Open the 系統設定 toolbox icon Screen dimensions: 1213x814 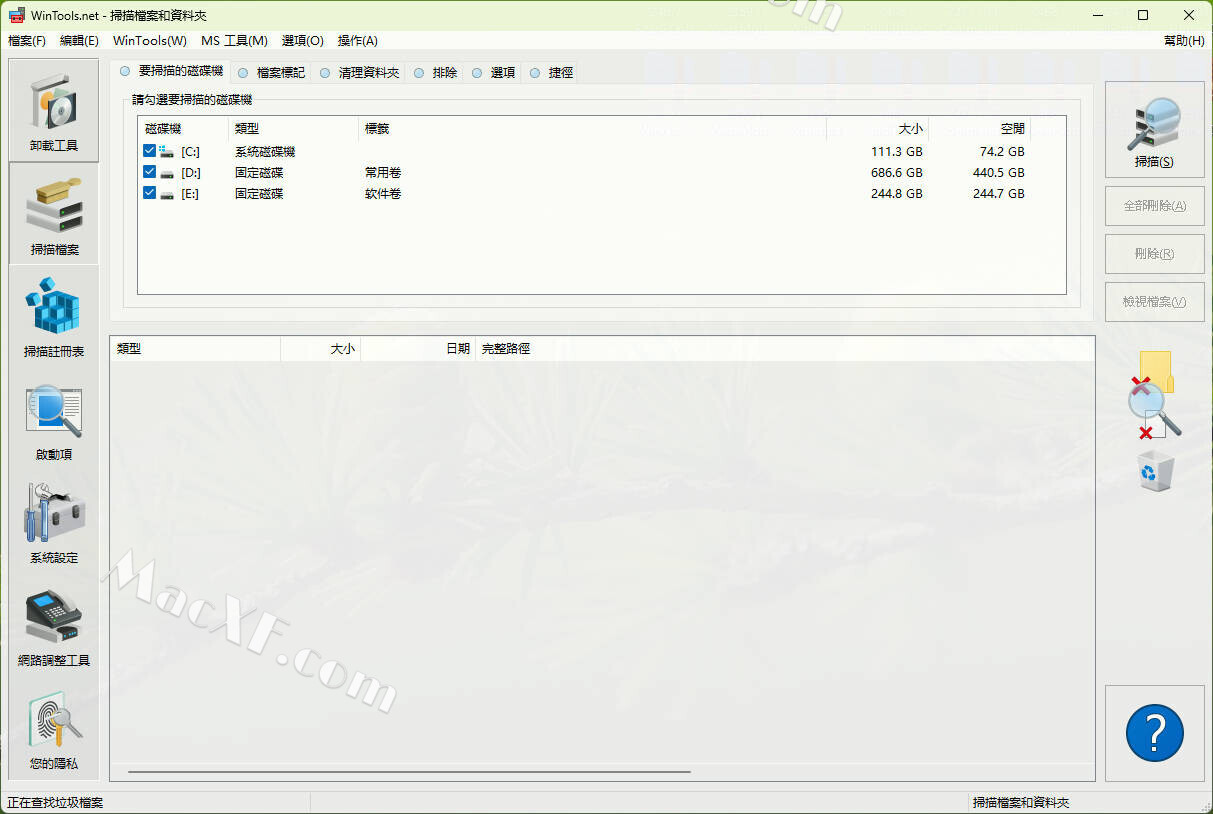pos(54,523)
